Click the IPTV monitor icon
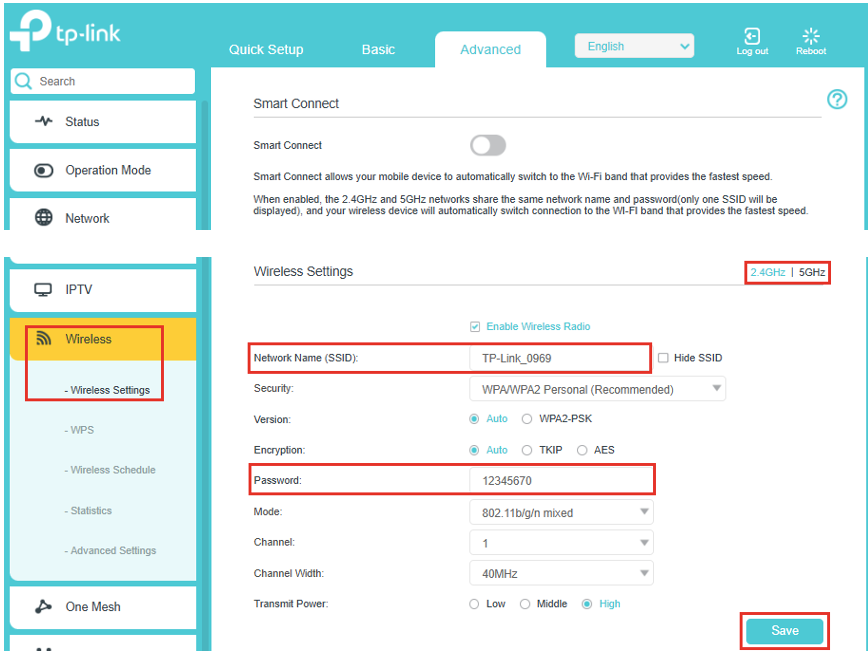Viewport: 868px width, 654px height. click(43, 290)
